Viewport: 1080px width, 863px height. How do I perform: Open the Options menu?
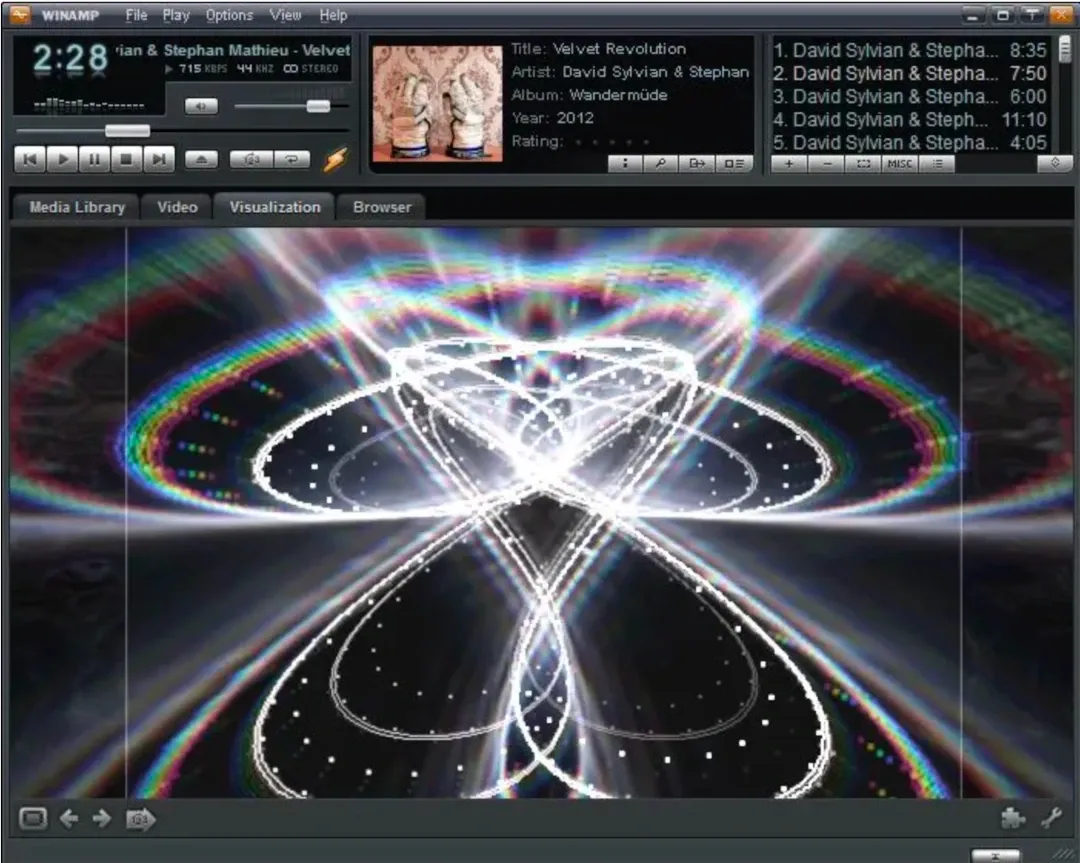pos(229,15)
